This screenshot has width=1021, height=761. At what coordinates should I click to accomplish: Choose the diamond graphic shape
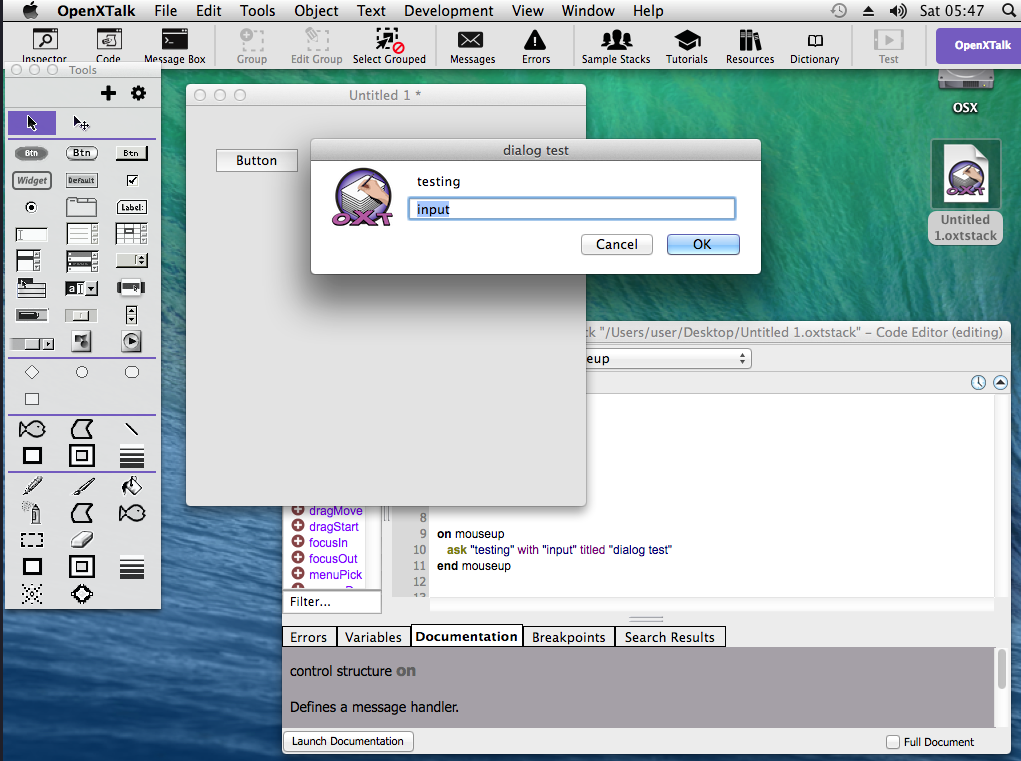click(32, 372)
